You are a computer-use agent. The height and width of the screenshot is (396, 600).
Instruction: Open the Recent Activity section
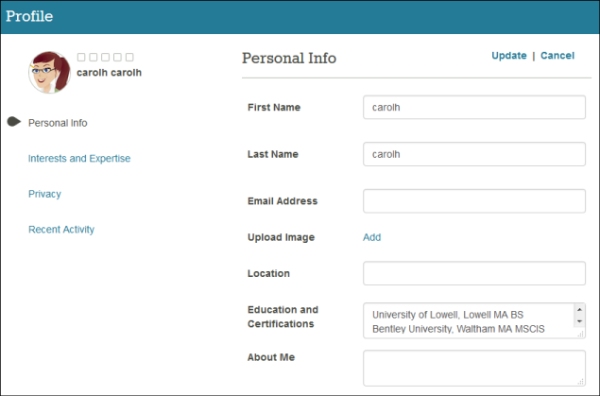tap(61, 230)
